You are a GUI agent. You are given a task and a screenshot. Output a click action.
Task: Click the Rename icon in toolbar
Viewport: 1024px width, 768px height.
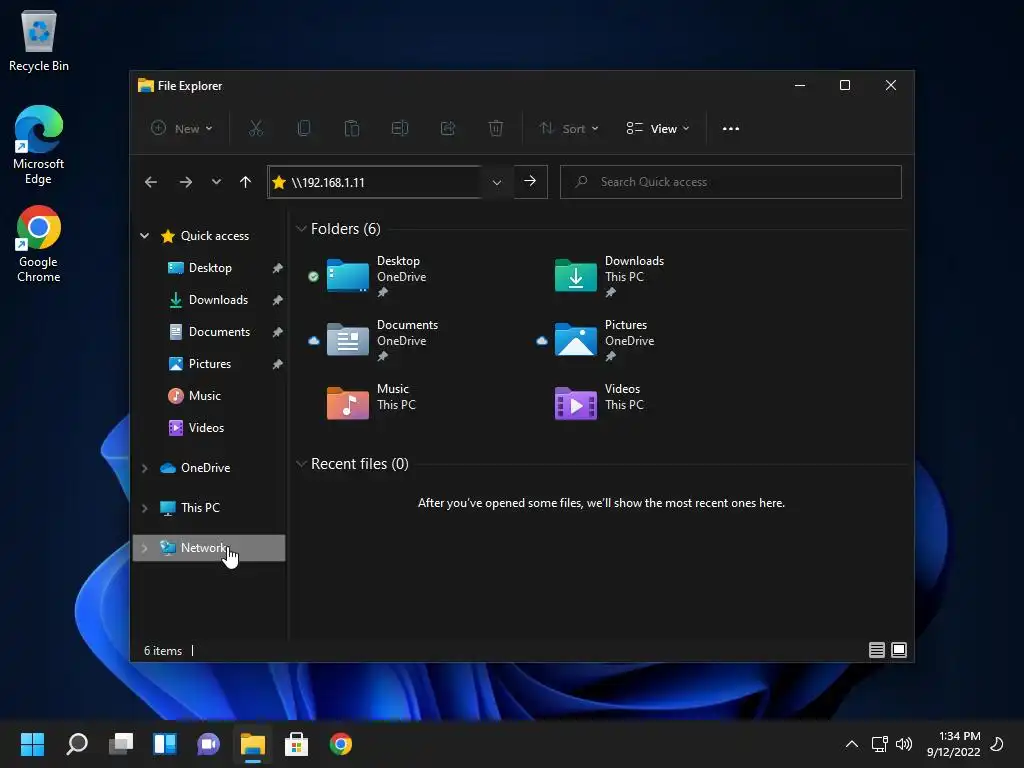[400, 129]
